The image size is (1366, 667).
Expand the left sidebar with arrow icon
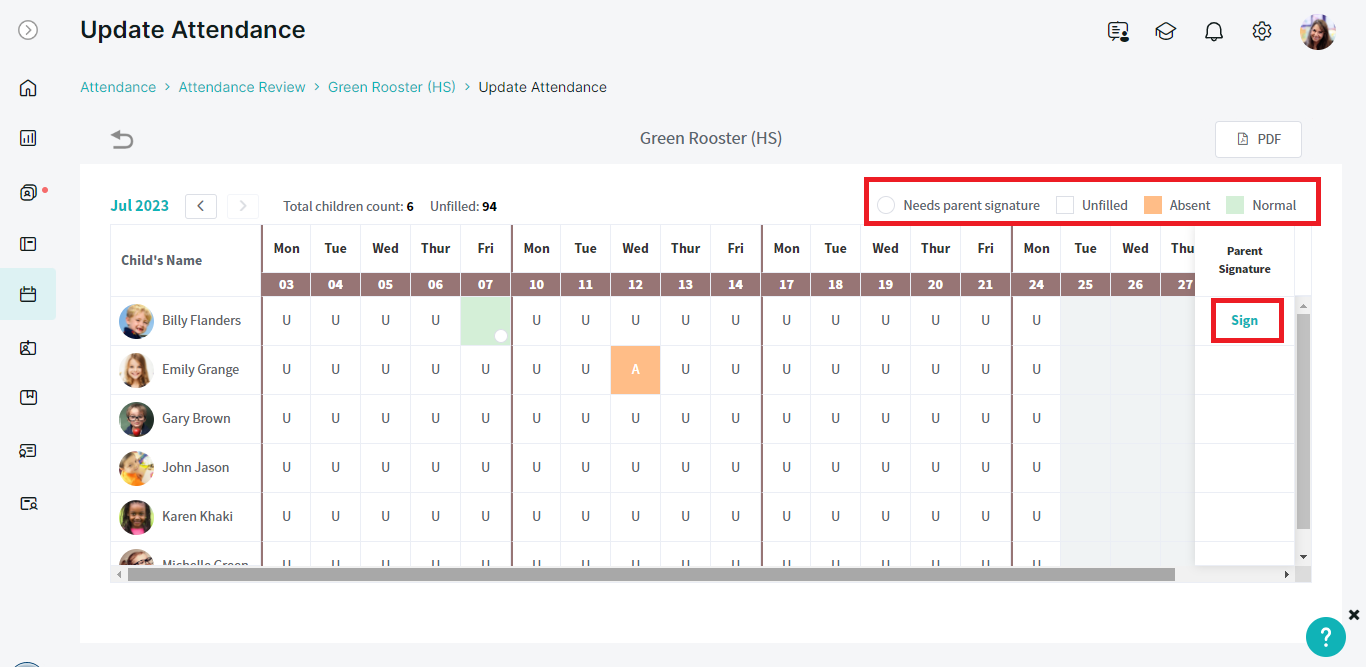click(x=28, y=30)
